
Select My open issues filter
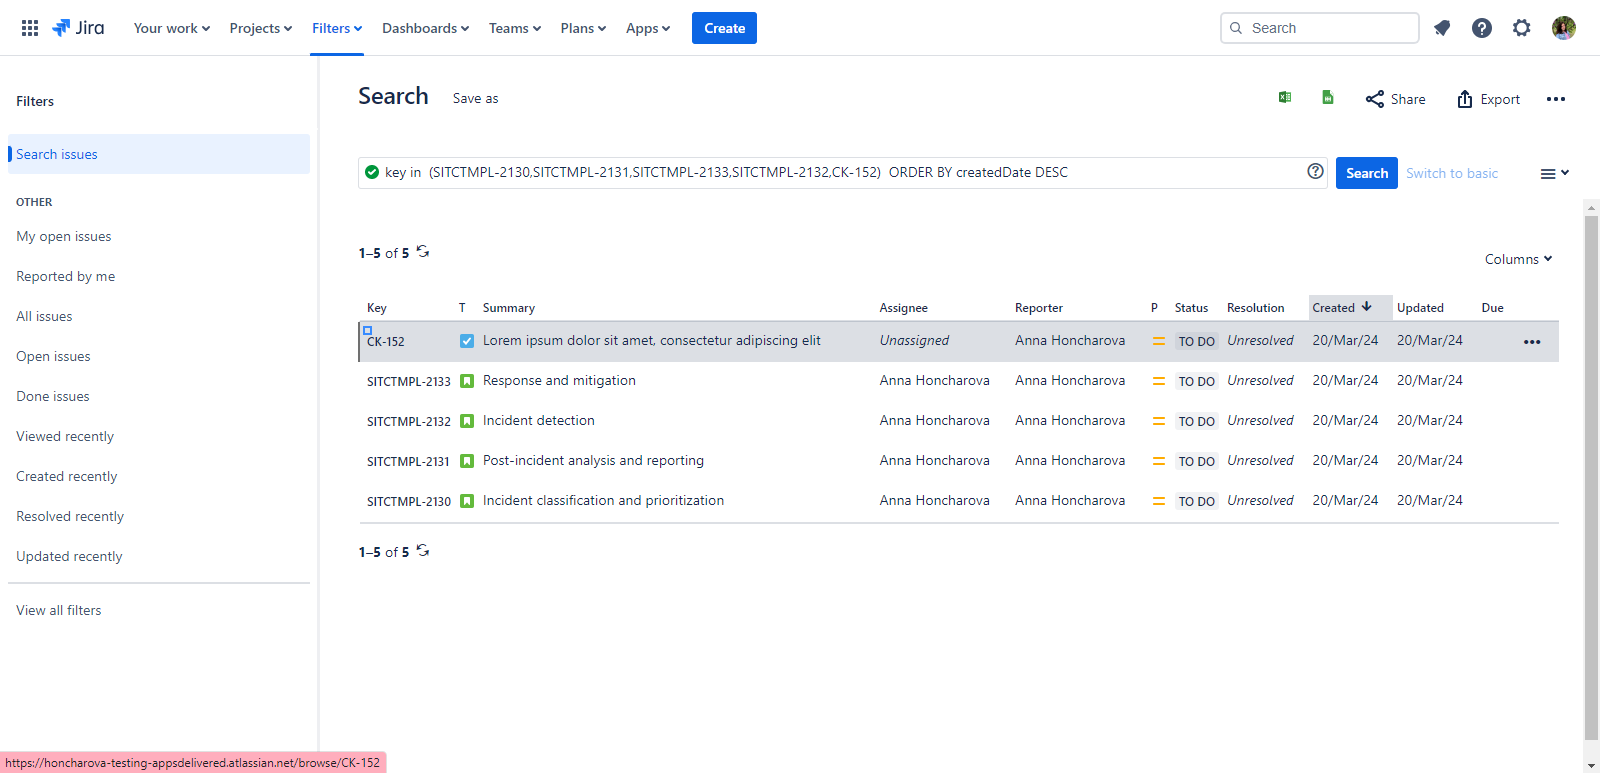point(64,236)
